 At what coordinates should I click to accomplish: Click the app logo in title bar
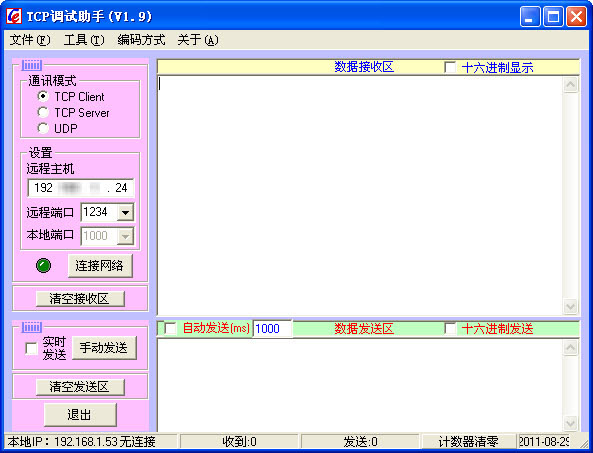click(x=14, y=16)
